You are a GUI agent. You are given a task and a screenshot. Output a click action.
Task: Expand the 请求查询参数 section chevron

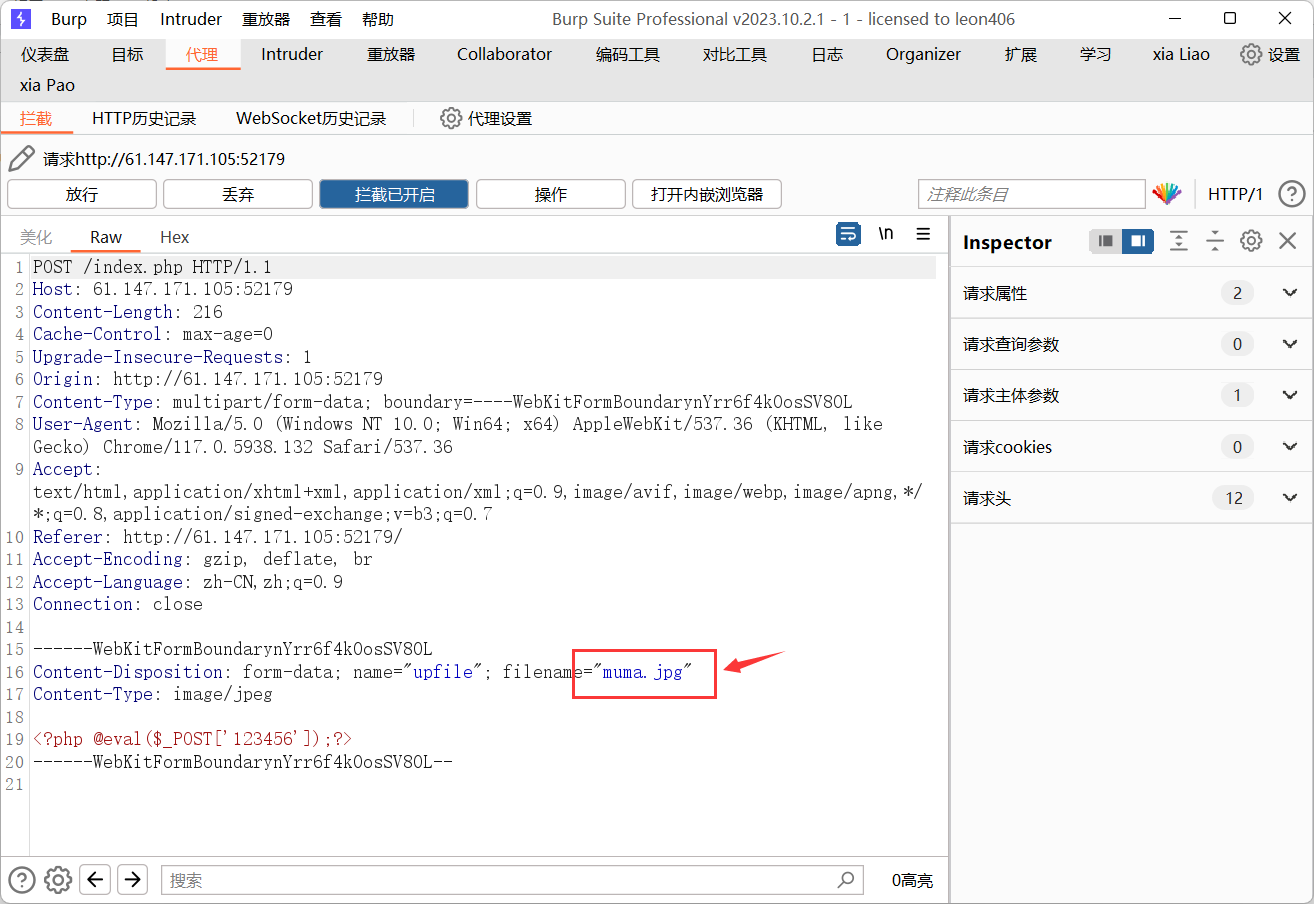(1289, 344)
